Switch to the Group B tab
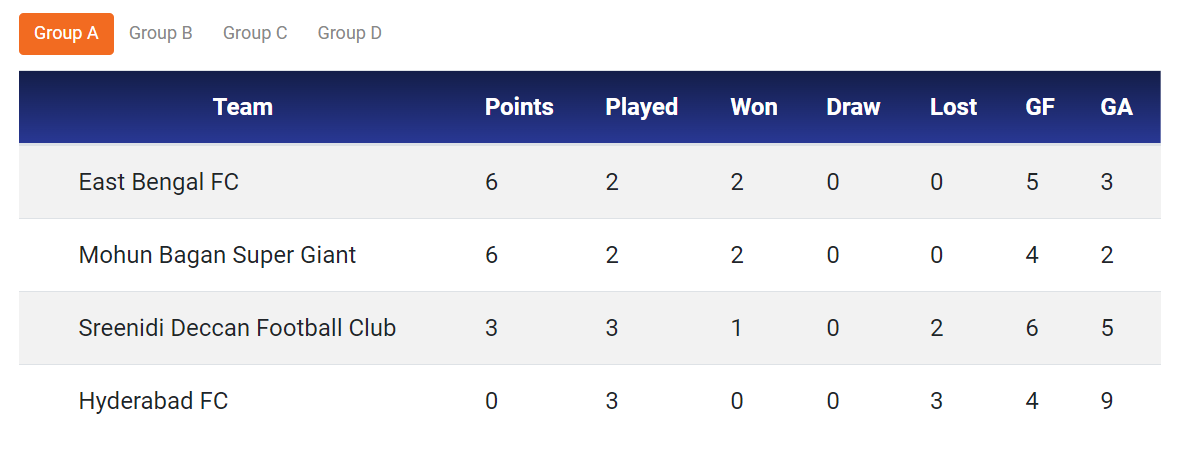This screenshot has height=450, width=1181. coord(161,33)
